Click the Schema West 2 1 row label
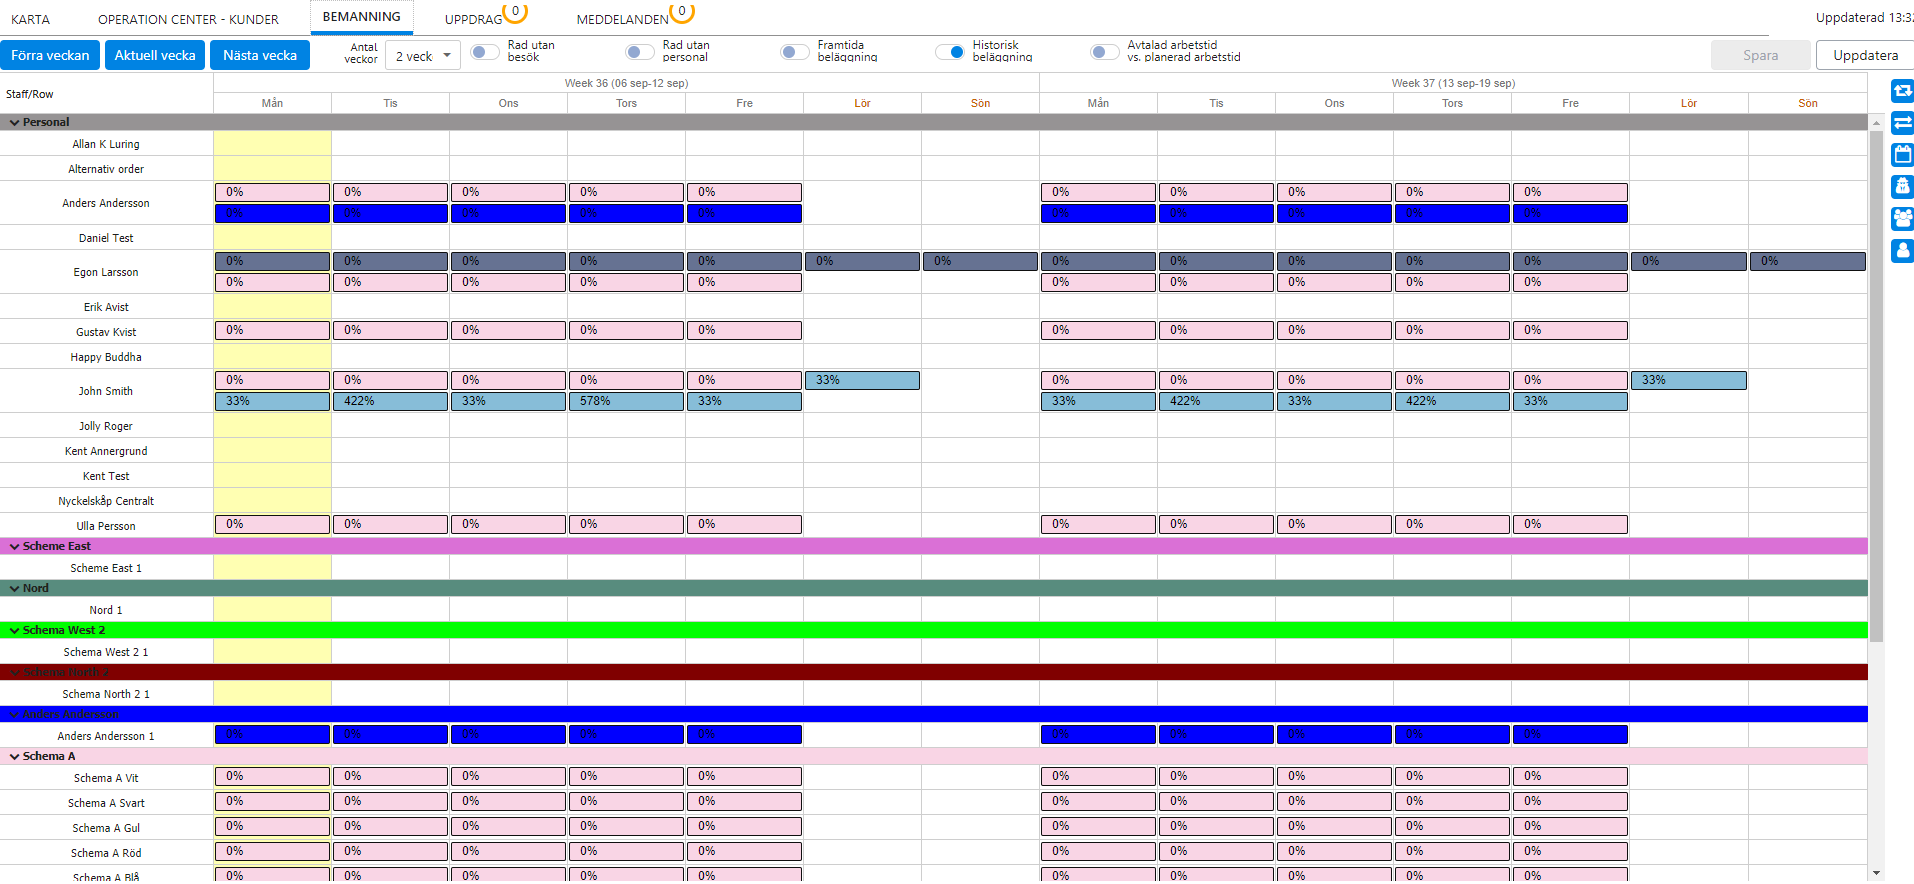1914x884 pixels. pos(106,652)
